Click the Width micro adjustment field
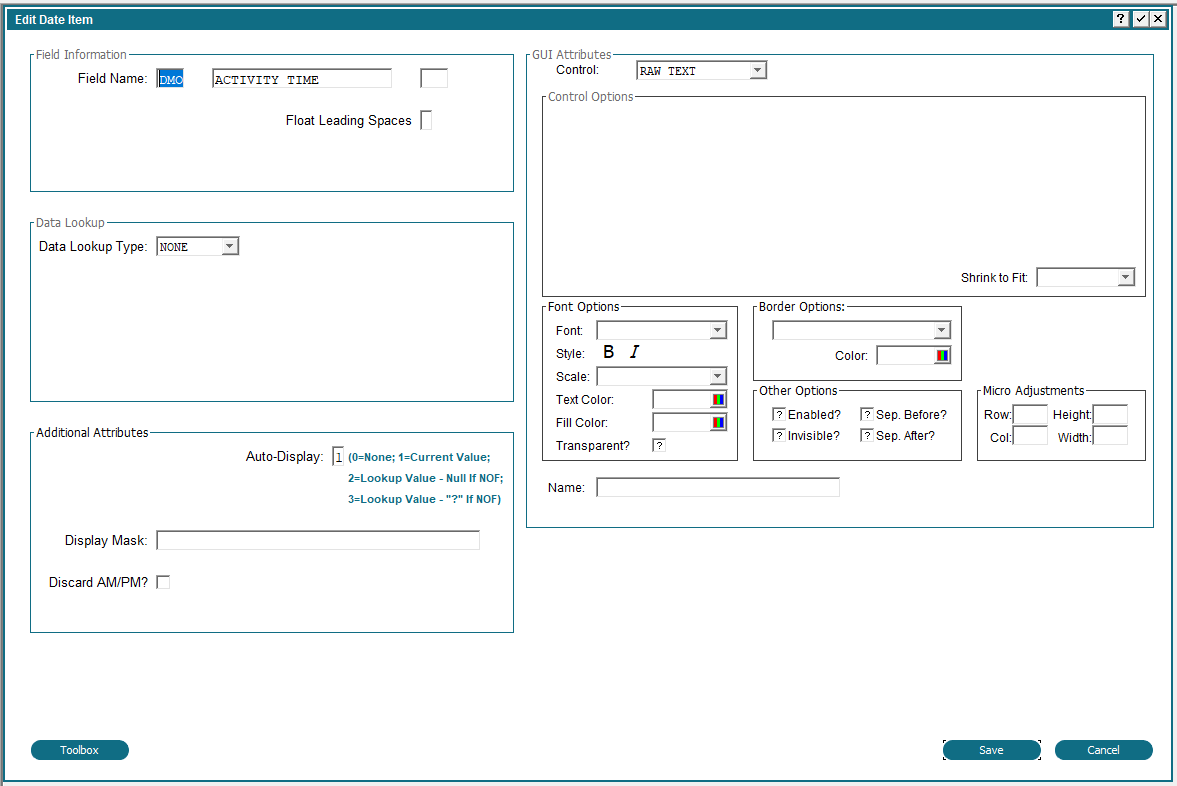The image size is (1177, 786). click(x=1110, y=436)
